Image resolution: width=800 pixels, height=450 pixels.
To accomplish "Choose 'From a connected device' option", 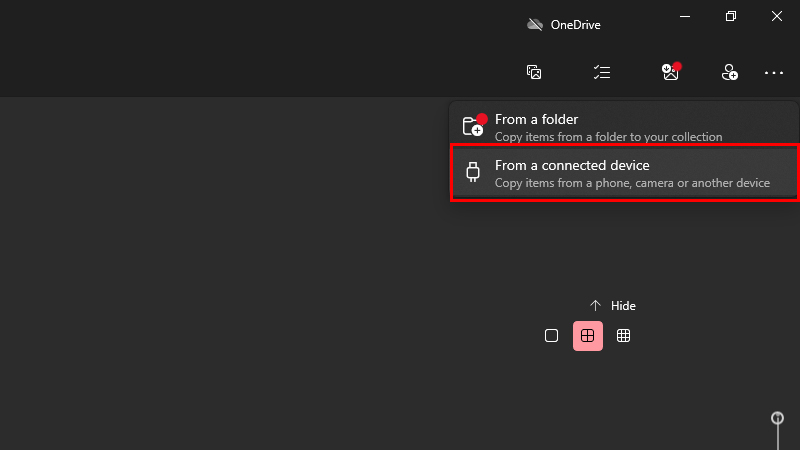I will [624, 173].
